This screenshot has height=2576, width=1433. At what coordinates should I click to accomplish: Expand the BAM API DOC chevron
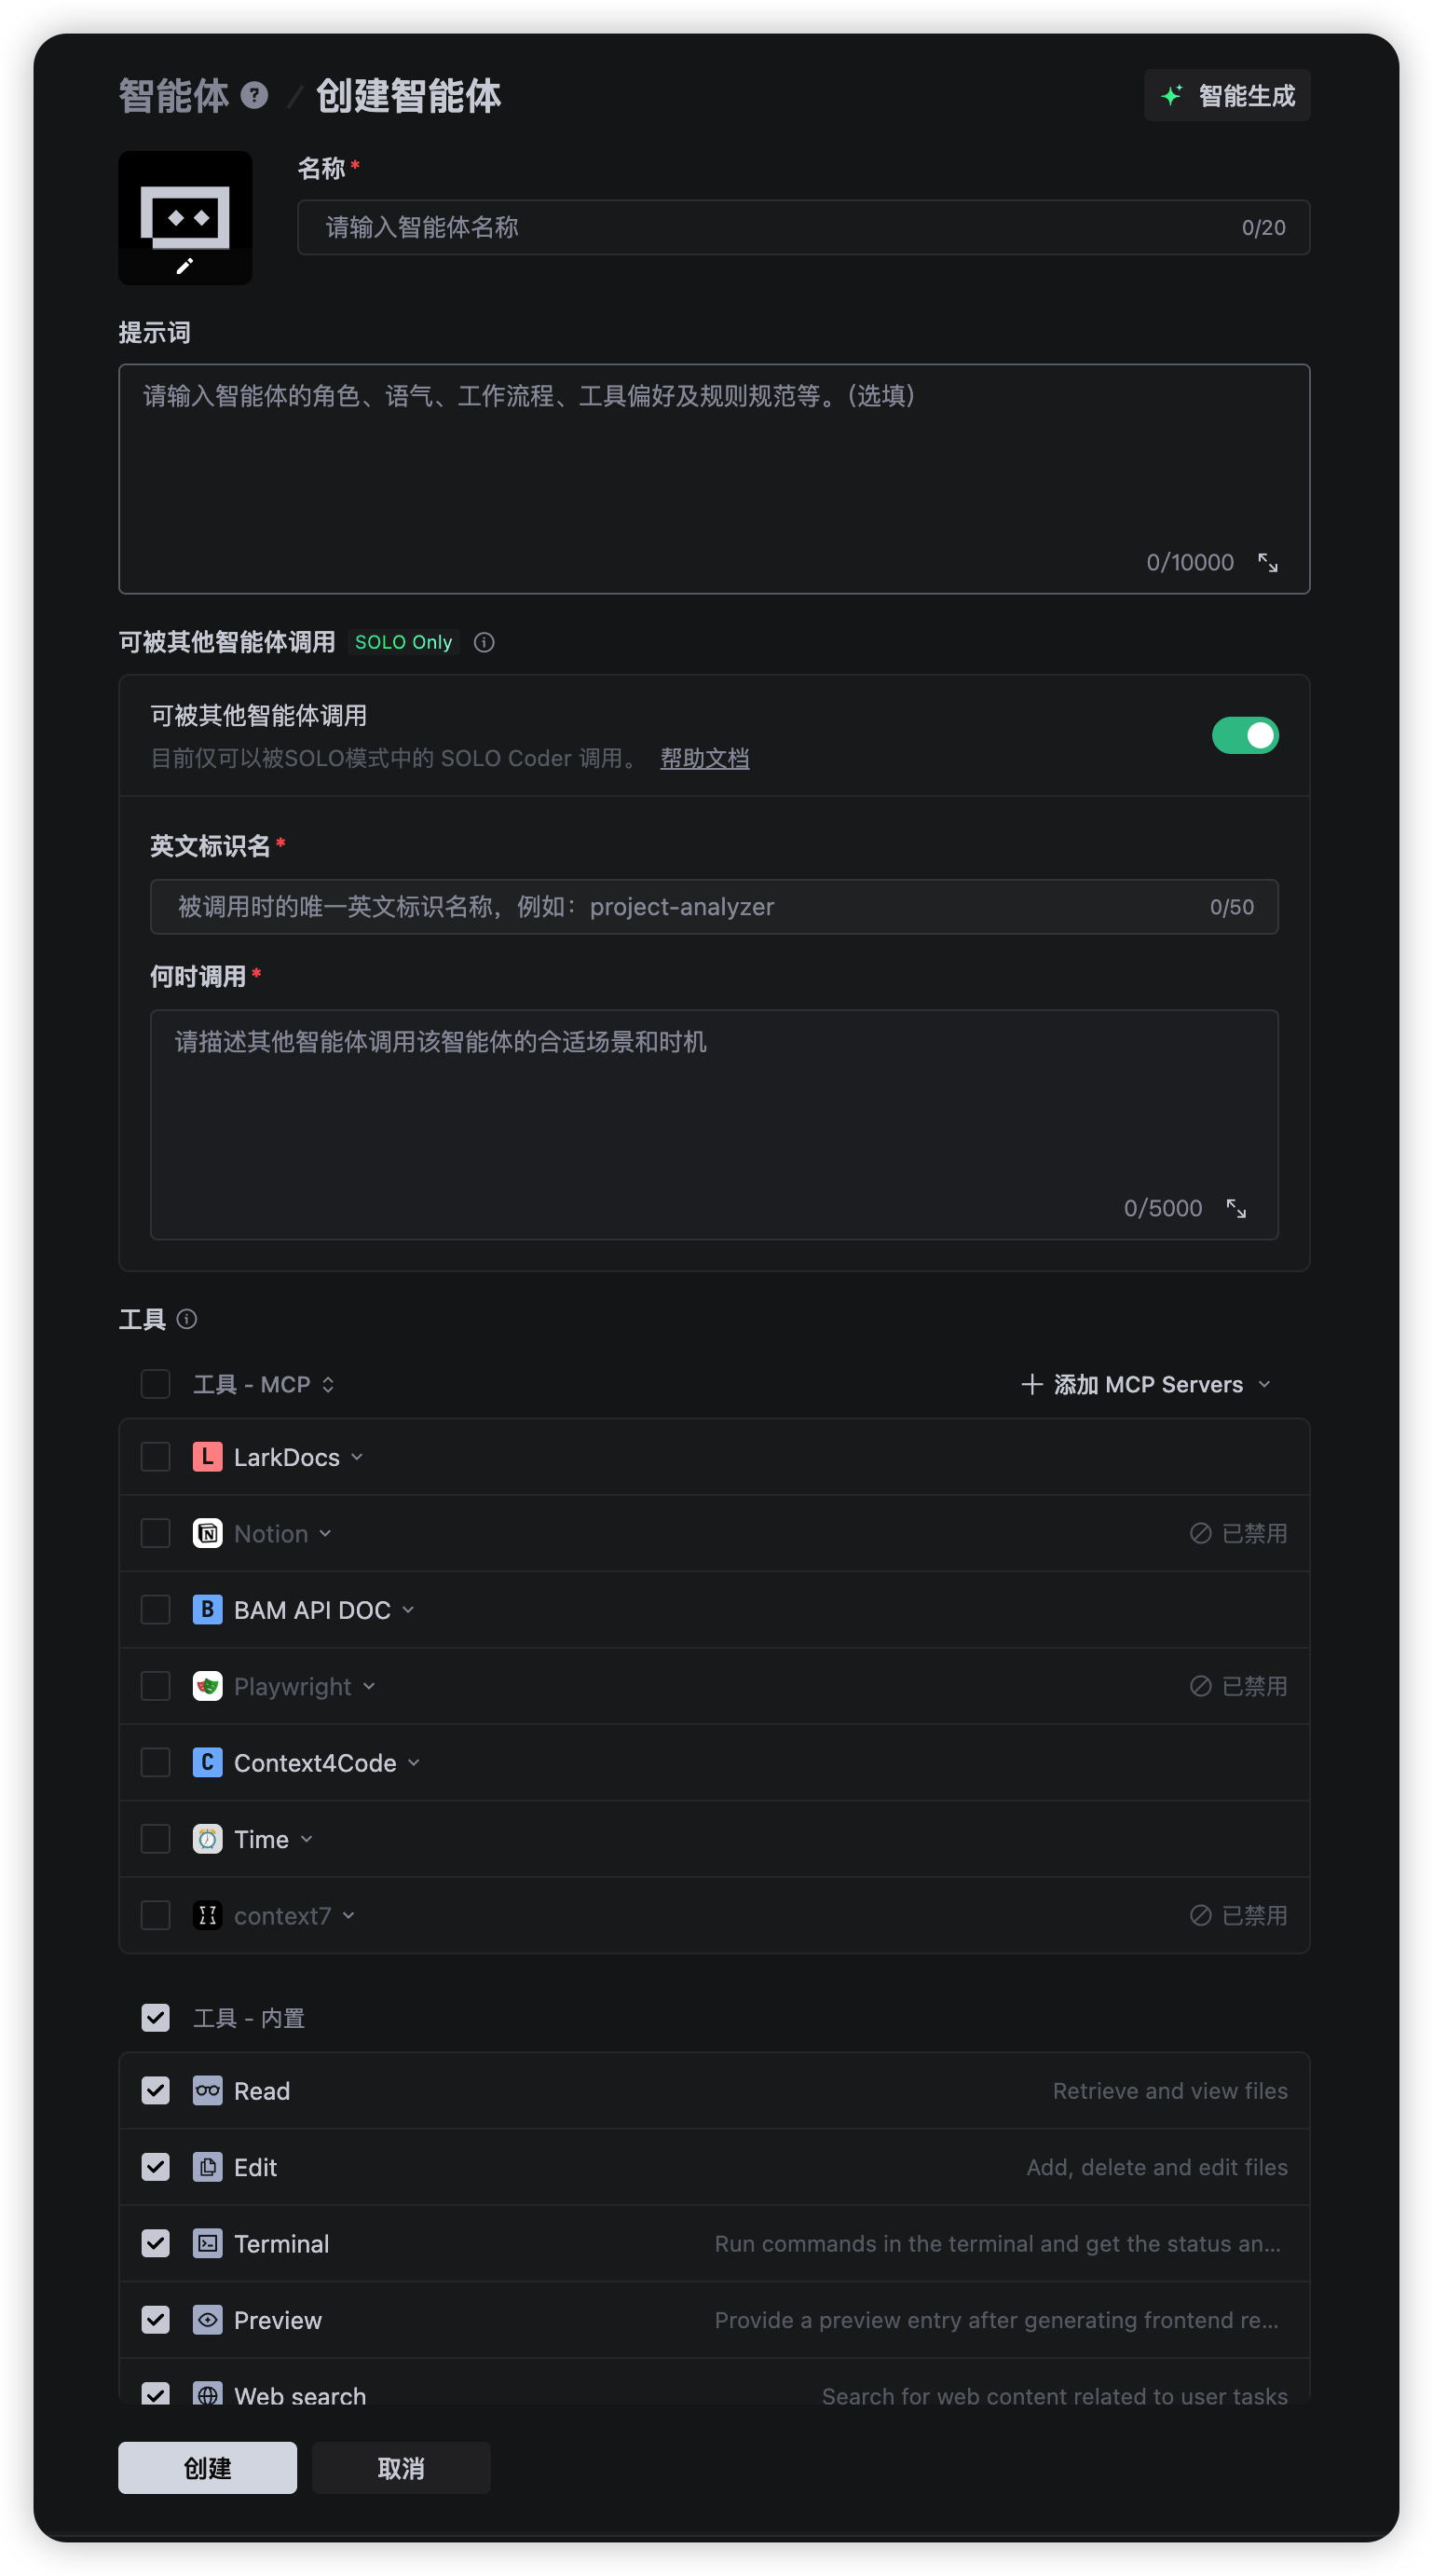point(408,1609)
